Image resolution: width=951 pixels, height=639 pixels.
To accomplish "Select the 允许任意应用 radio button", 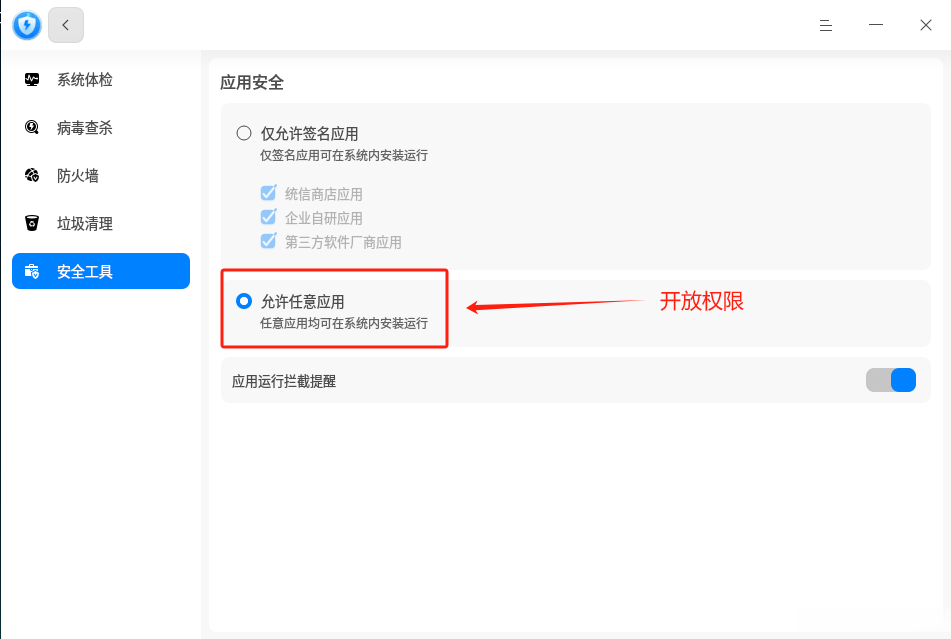I will [x=244, y=300].
